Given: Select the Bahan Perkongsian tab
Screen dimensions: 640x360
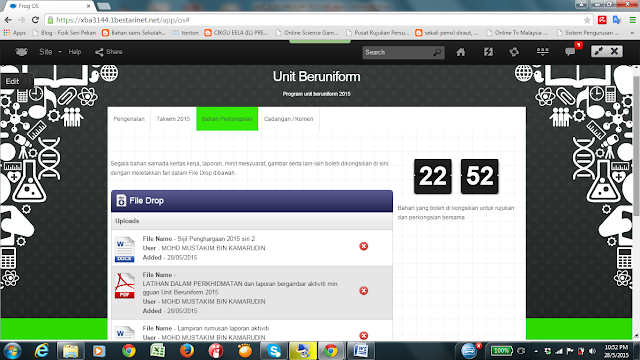Looking at the screenshot, I should (227, 119).
